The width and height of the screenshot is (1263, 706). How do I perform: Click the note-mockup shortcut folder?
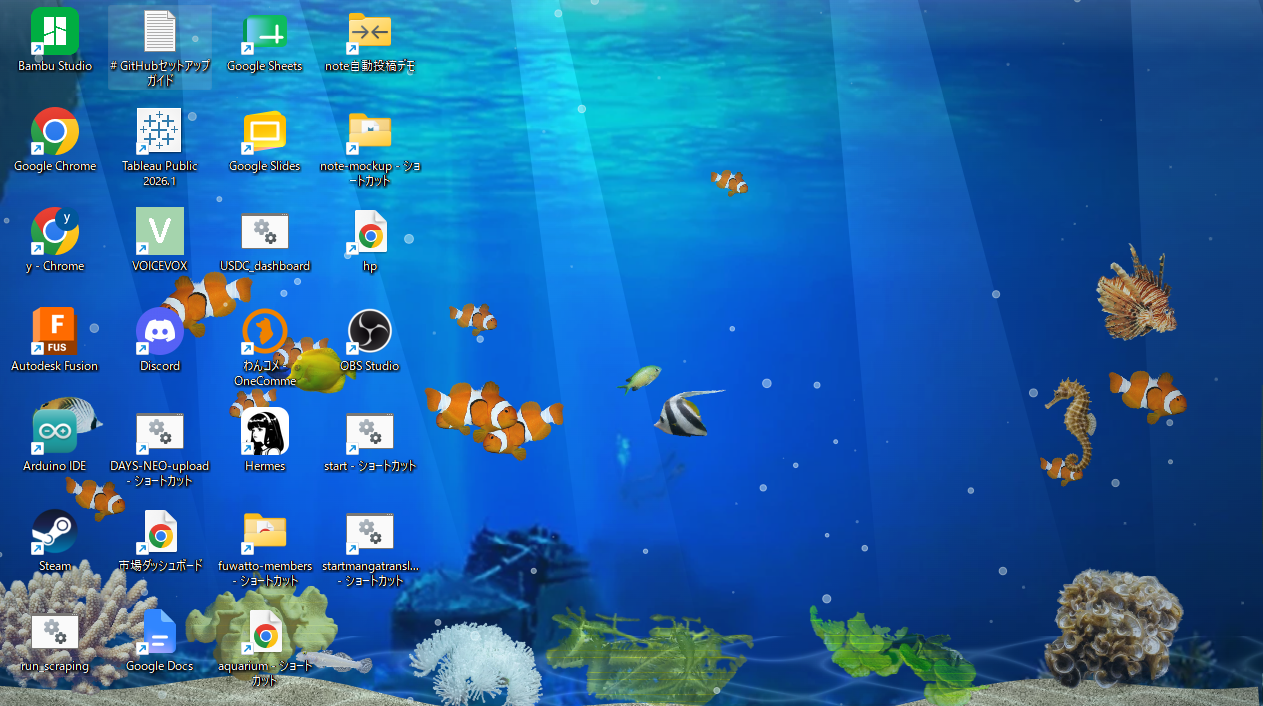pos(370,132)
